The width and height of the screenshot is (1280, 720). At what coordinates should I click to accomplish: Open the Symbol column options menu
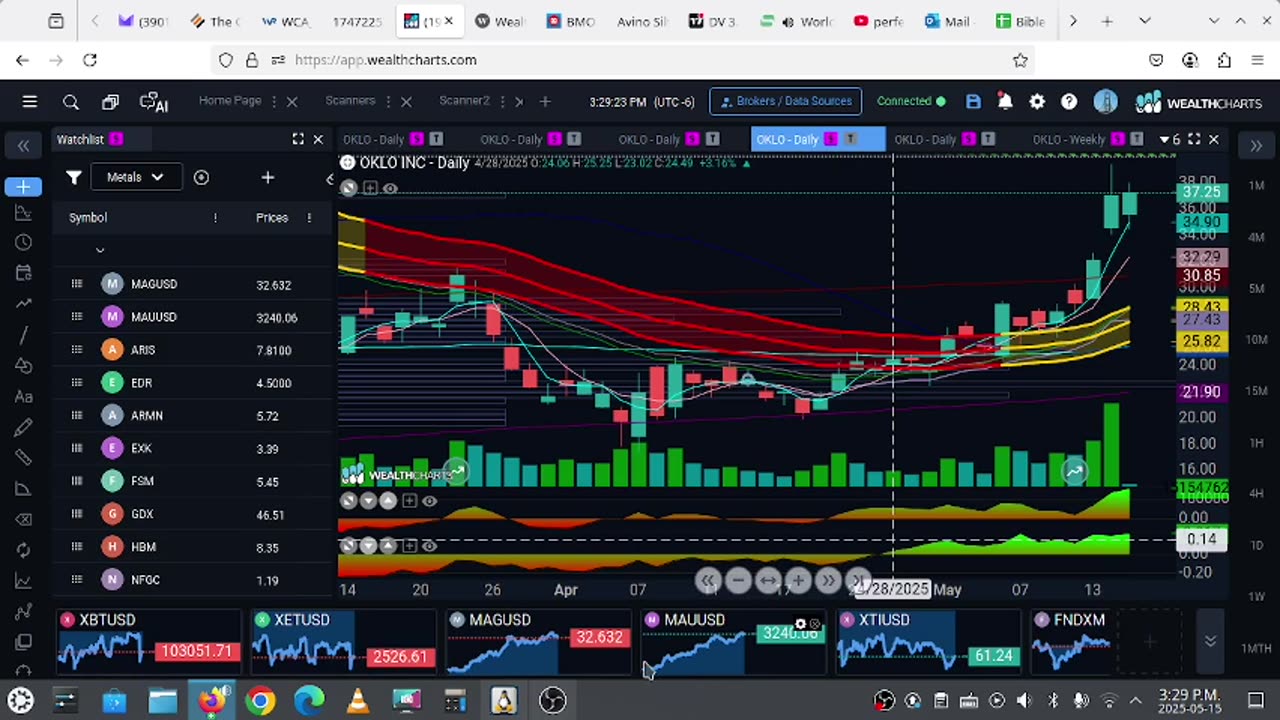(x=215, y=218)
